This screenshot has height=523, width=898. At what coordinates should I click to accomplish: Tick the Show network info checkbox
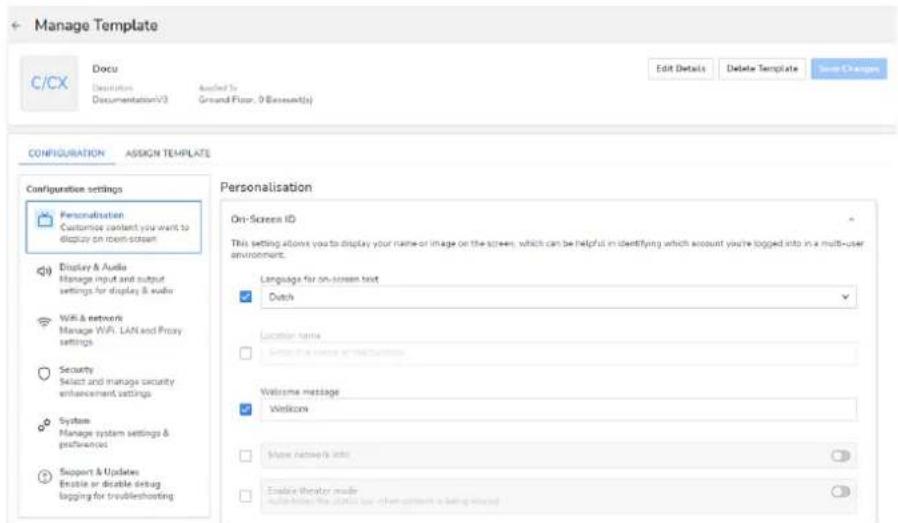(246, 456)
